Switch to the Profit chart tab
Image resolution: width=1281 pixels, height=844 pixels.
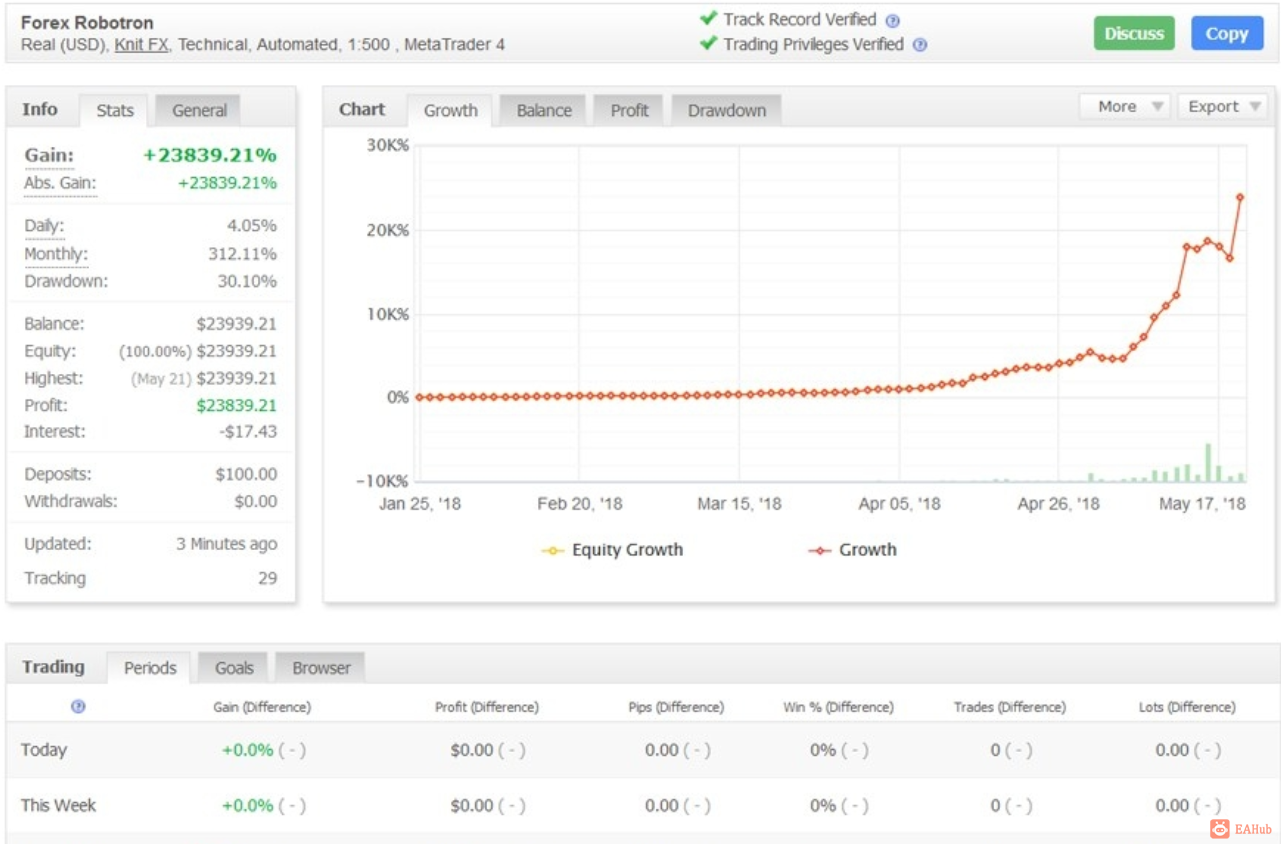click(629, 110)
